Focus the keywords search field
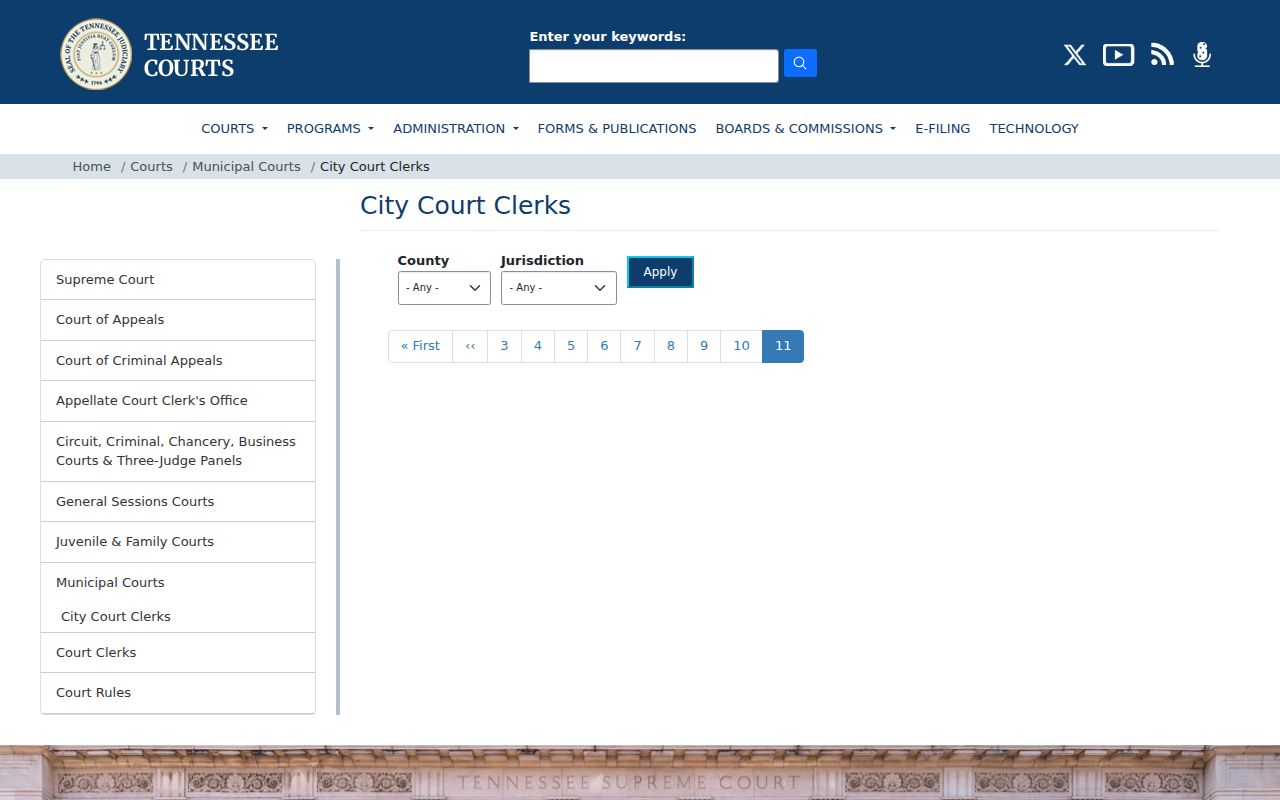 point(654,66)
